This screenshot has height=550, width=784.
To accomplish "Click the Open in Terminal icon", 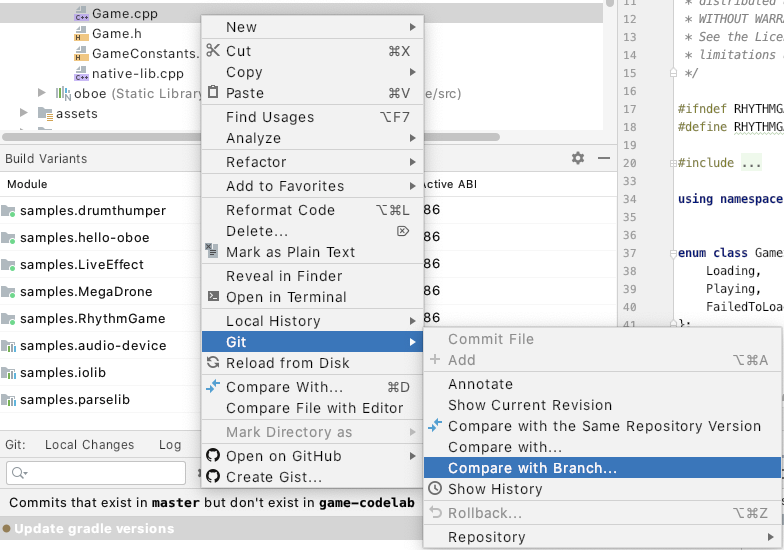I will click(212, 297).
